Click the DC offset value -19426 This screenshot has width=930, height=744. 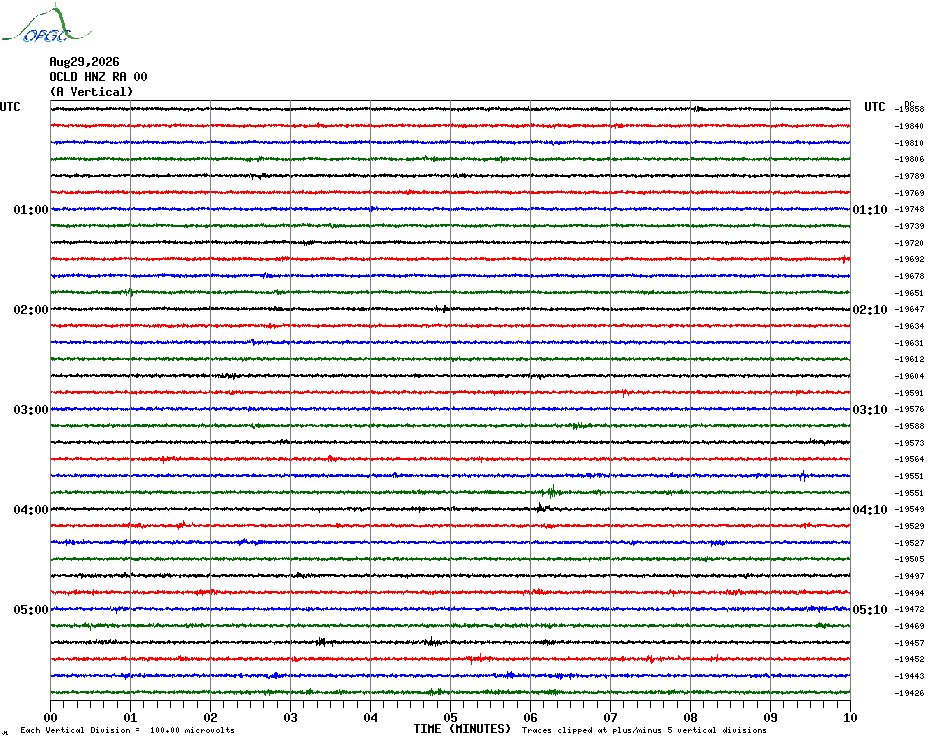click(x=909, y=693)
